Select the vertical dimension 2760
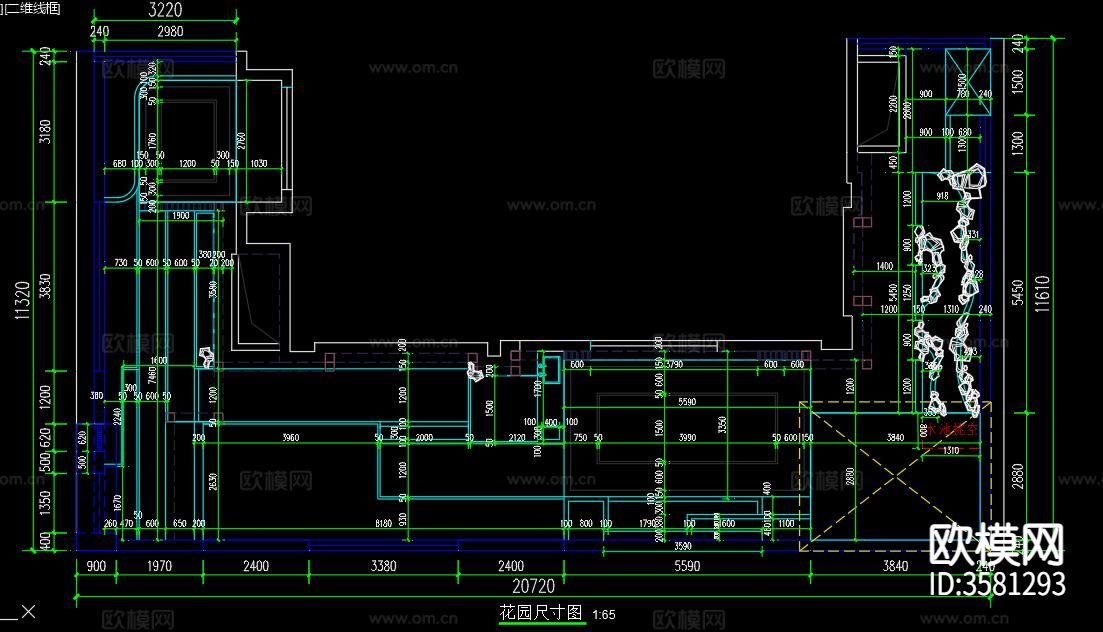 point(241,141)
